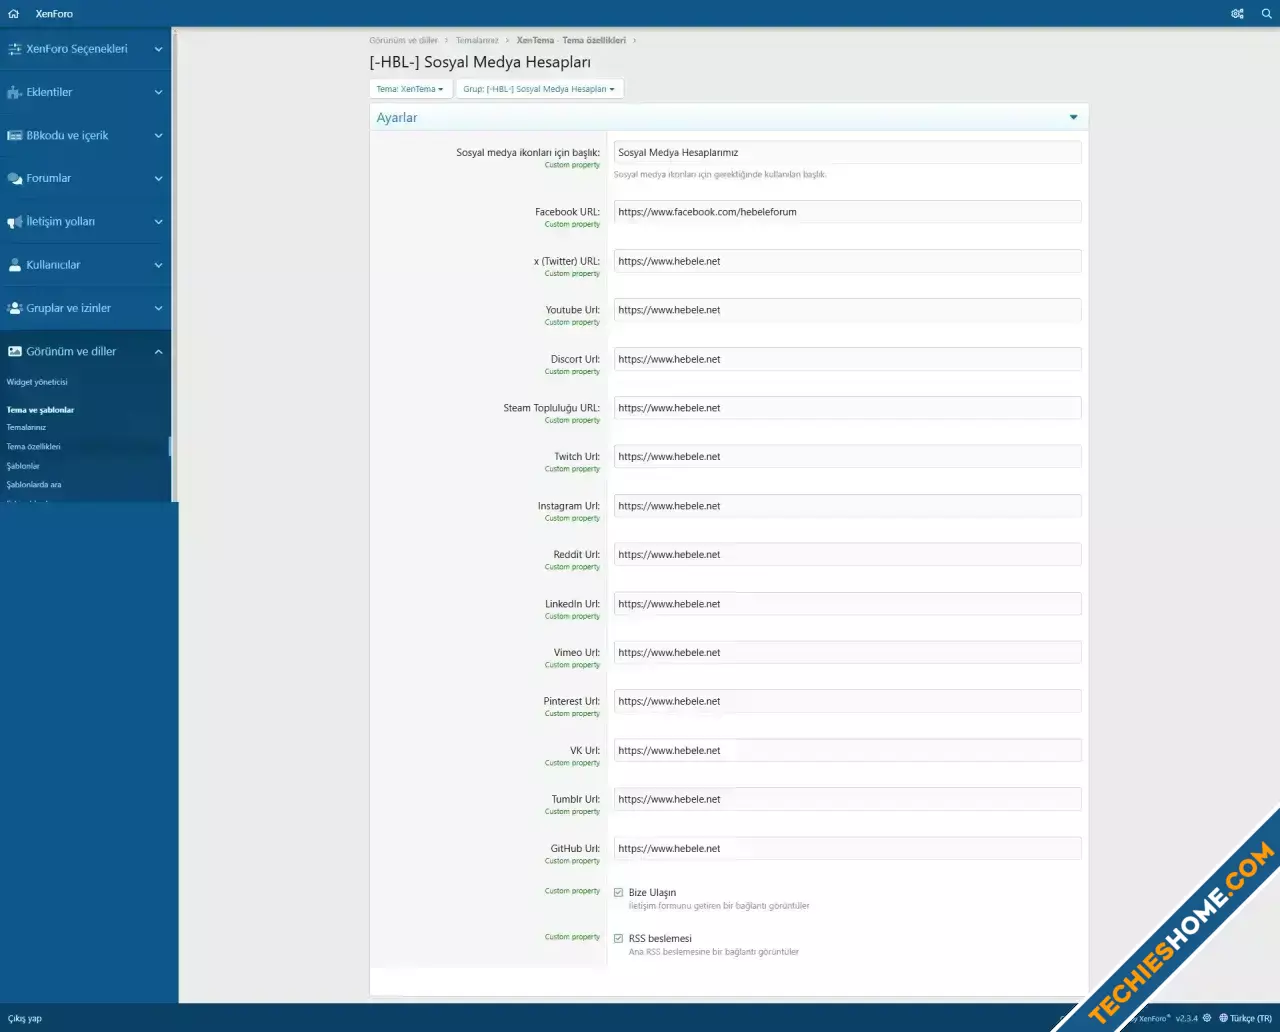
Task: Click the Reddit Url input field
Action: pos(847,555)
